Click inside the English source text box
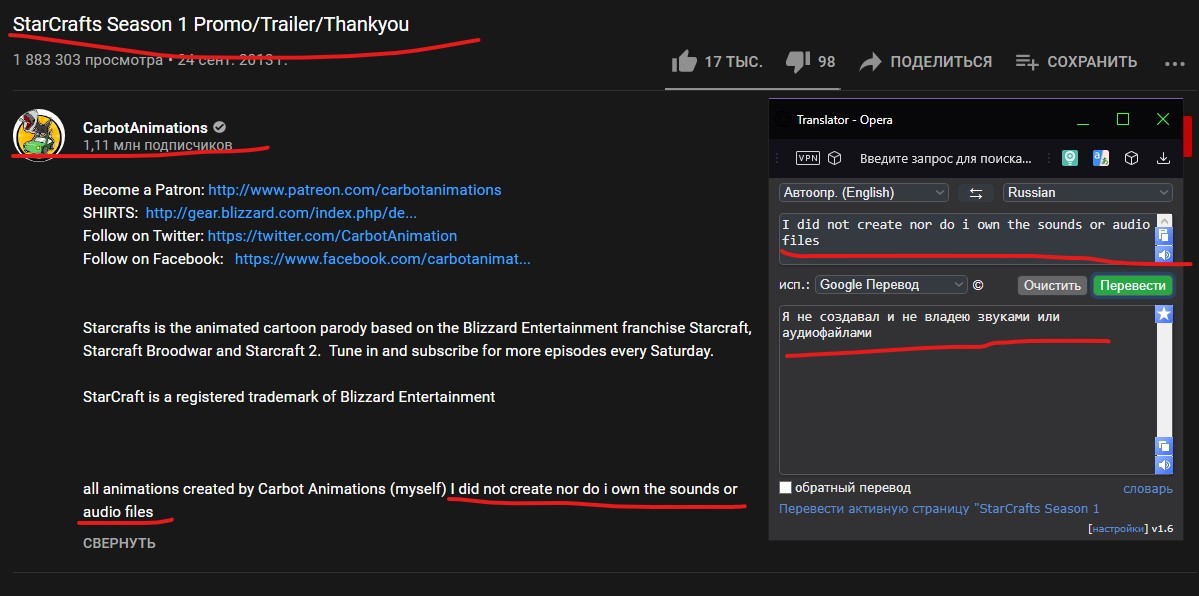The image size is (1199, 596). click(x=967, y=238)
